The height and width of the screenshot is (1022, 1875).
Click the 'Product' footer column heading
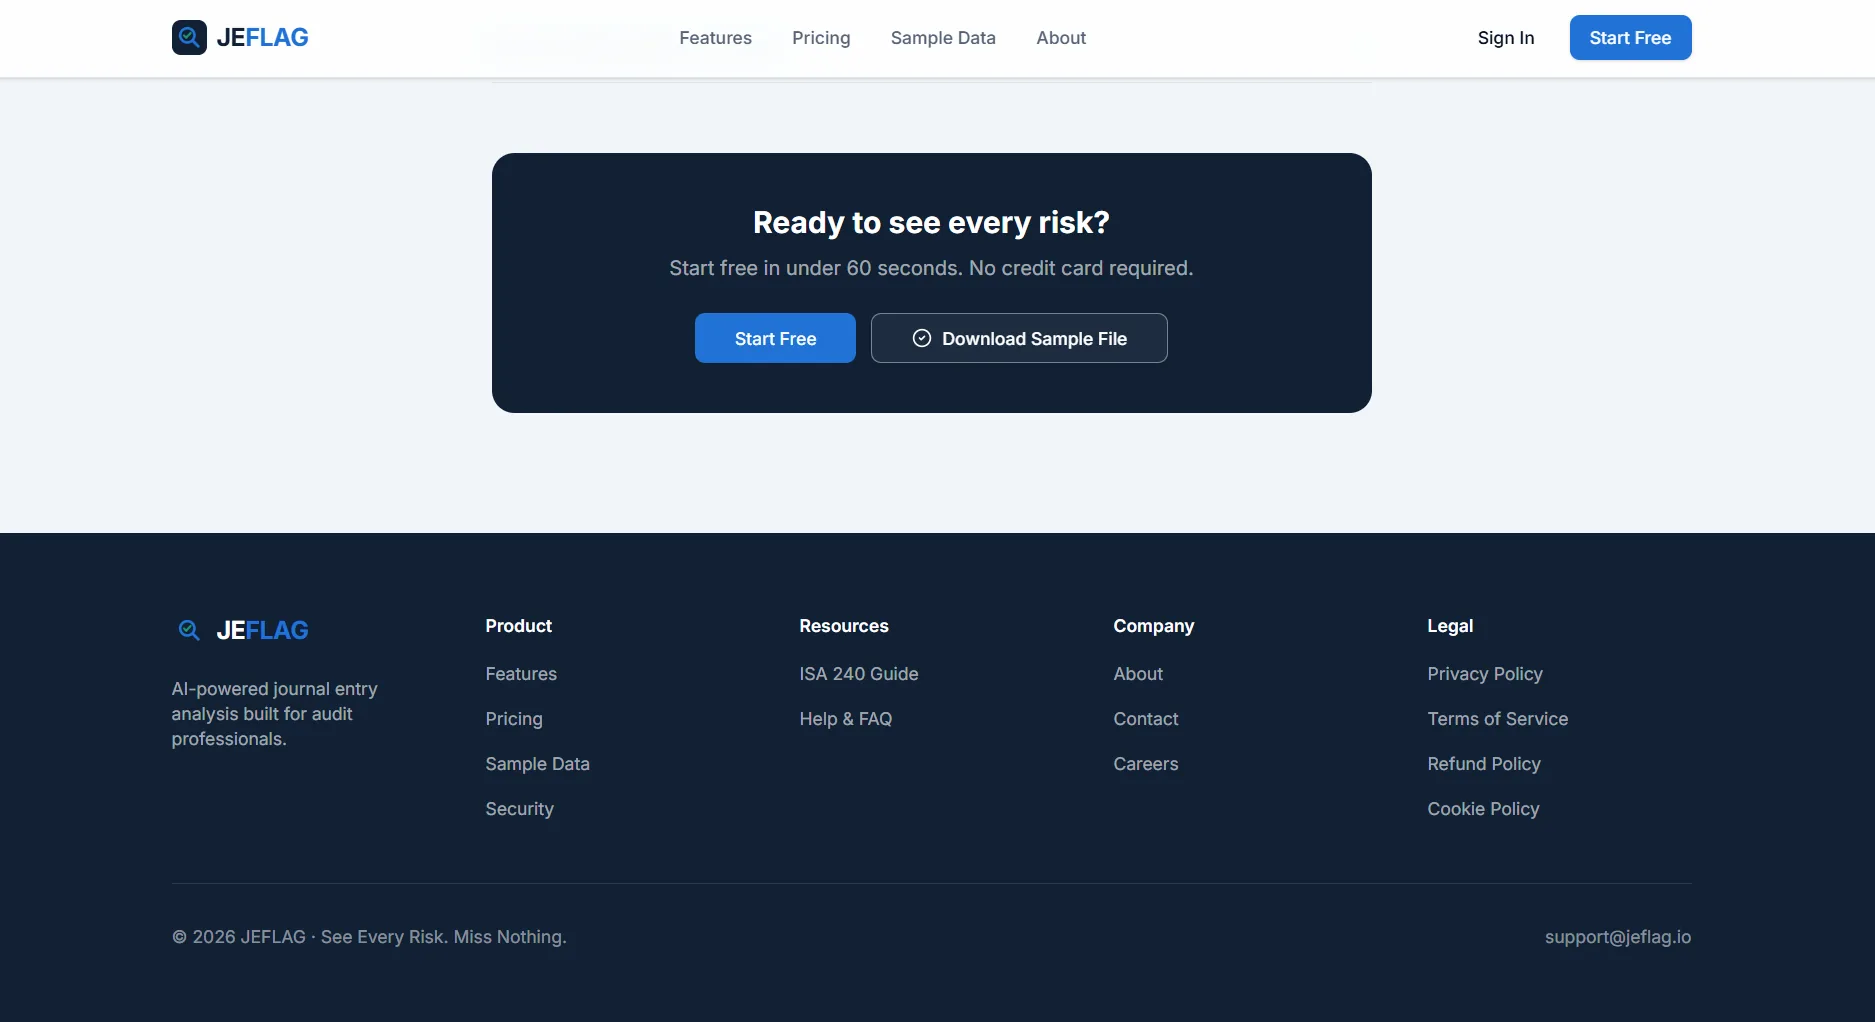(x=518, y=626)
